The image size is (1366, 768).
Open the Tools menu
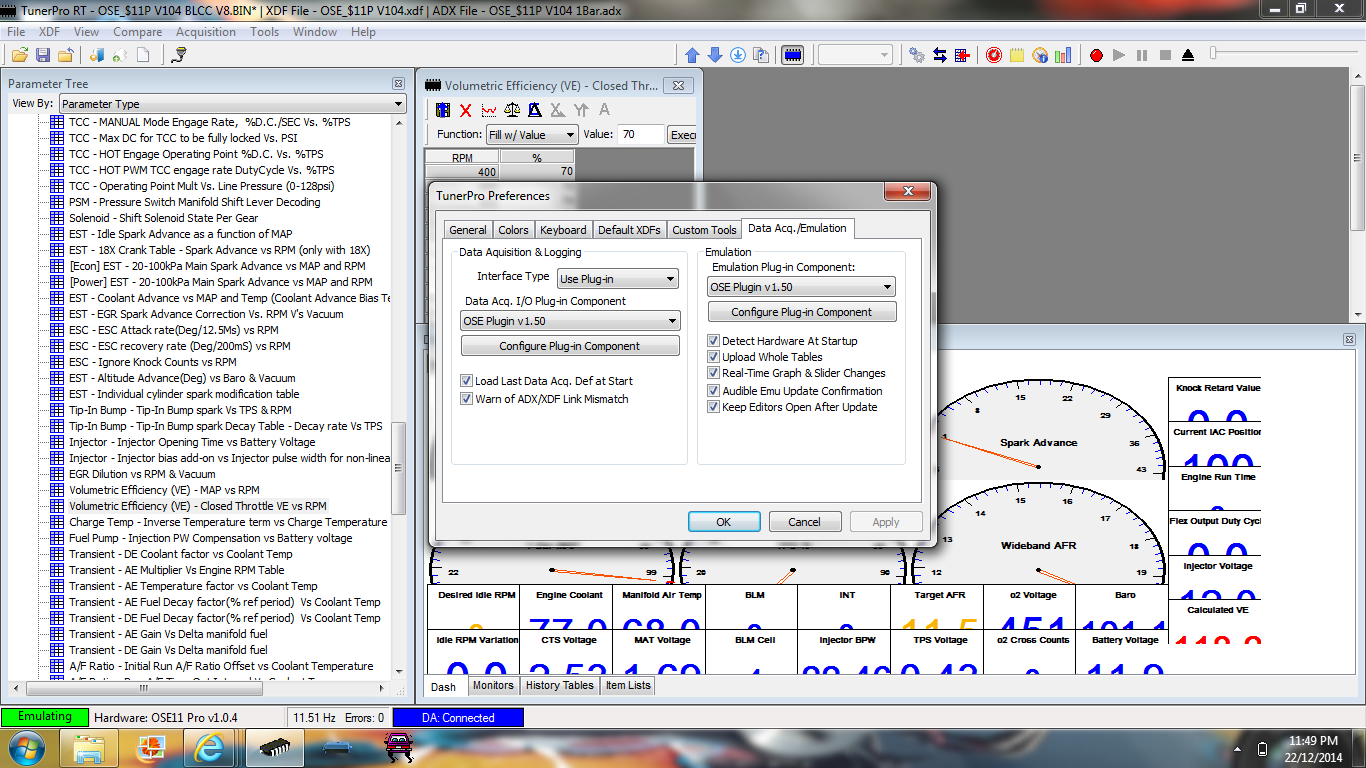[x=265, y=32]
